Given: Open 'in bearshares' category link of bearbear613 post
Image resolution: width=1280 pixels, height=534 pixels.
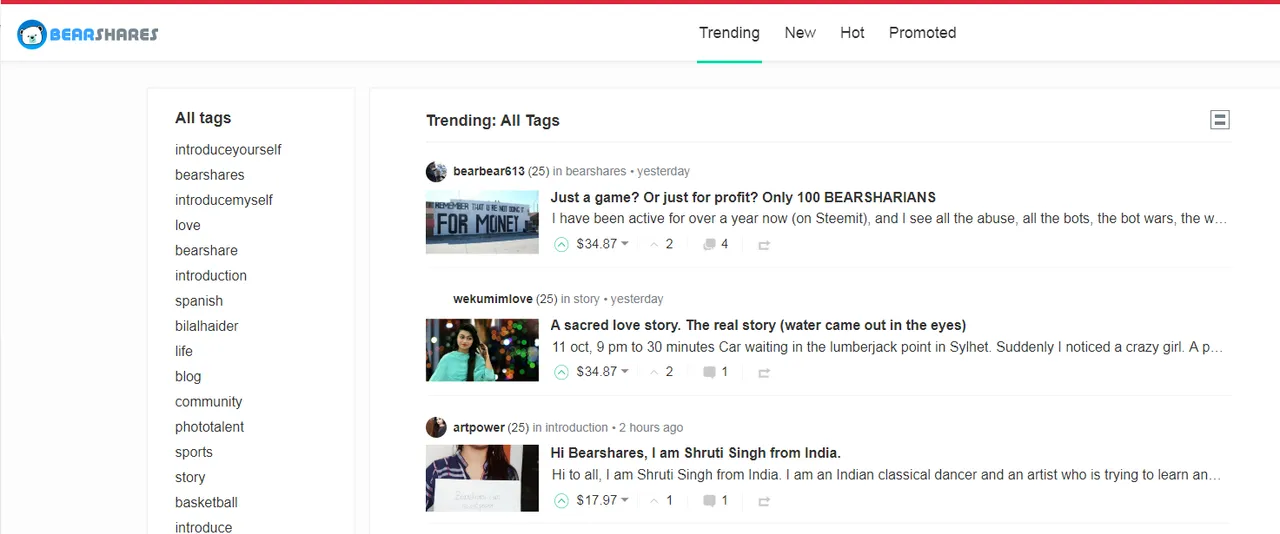Looking at the screenshot, I should pos(596,171).
